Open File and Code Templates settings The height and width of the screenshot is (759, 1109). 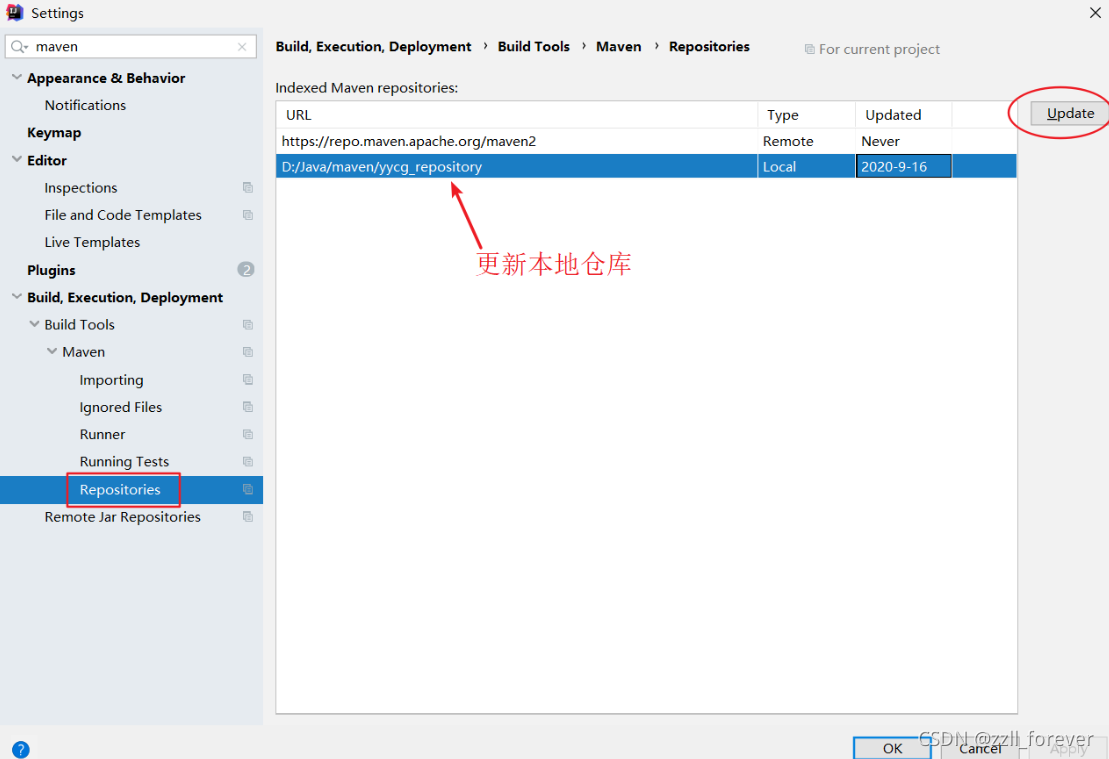pyautogui.click(x=122, y=215)
